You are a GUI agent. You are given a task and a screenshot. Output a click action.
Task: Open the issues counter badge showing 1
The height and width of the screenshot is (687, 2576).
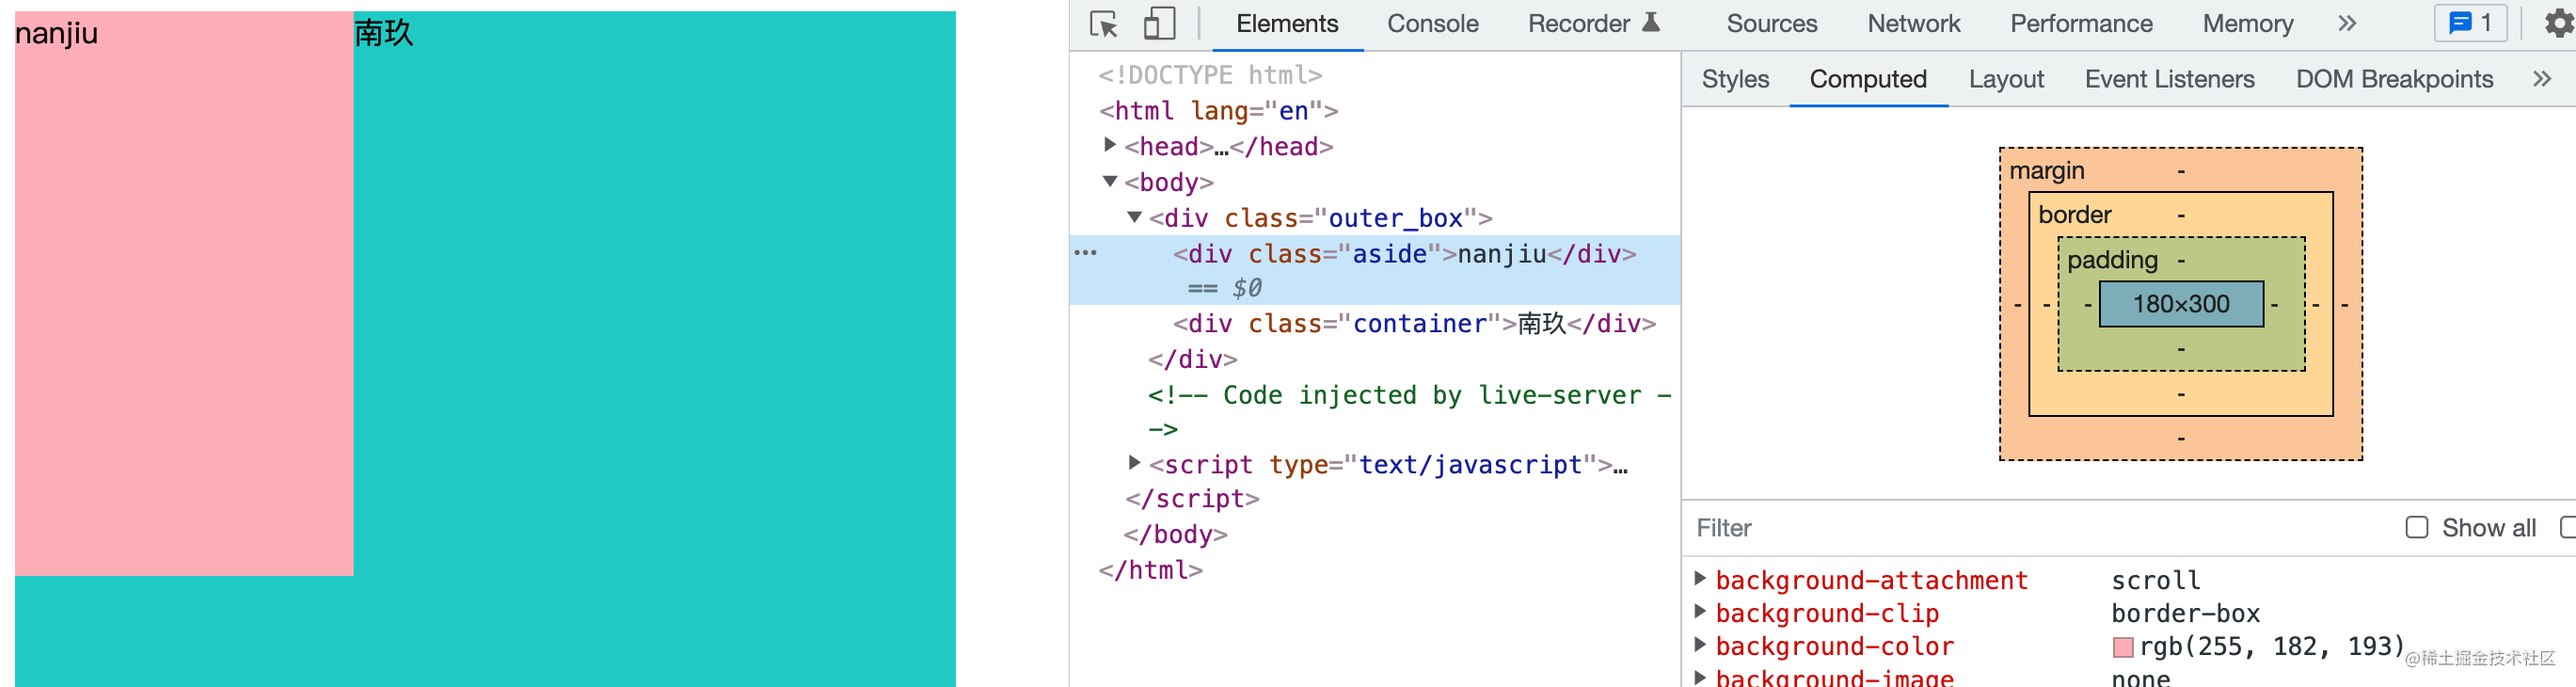pyautogui.click(x=2470, y=23)
